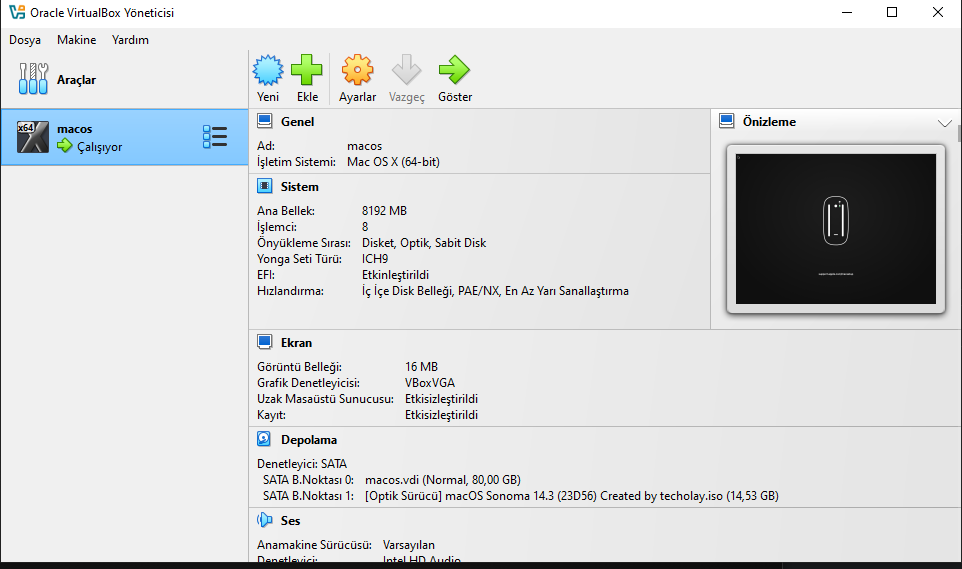
Task: Click Mac OS X (64-bit) operating system value
Action: click(393, 161)
